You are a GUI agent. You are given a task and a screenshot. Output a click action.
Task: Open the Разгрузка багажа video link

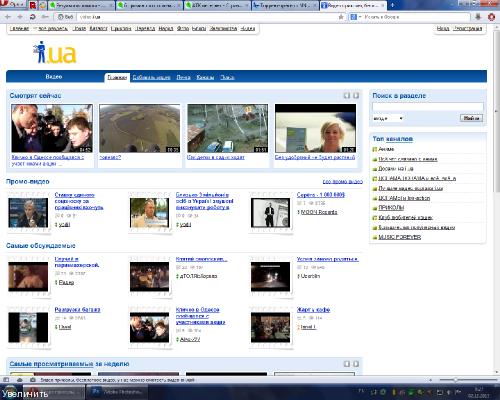[77, 310]
